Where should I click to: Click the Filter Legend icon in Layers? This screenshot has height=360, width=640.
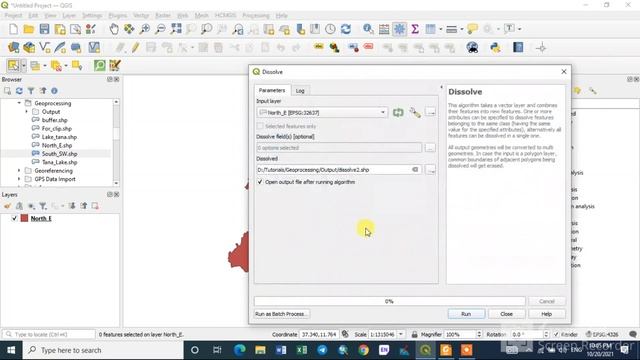pos(43,206)
